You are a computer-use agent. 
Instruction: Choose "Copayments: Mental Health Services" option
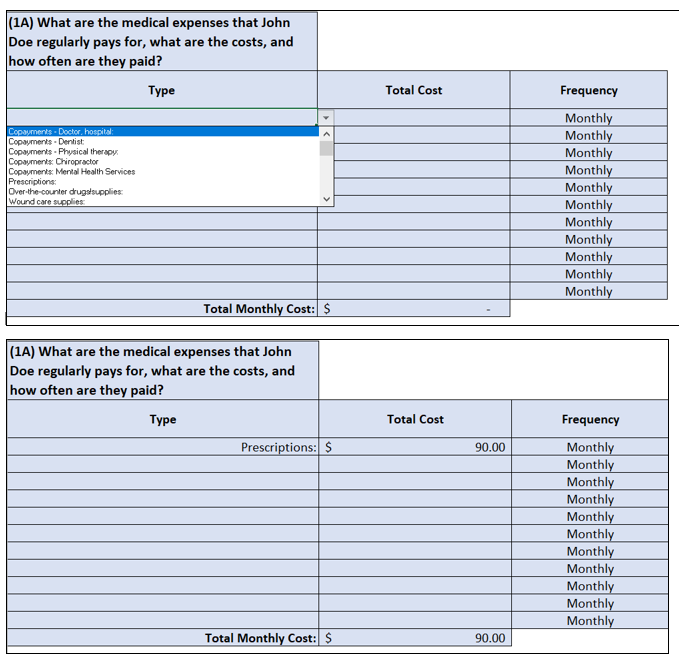tap(163, 171)
